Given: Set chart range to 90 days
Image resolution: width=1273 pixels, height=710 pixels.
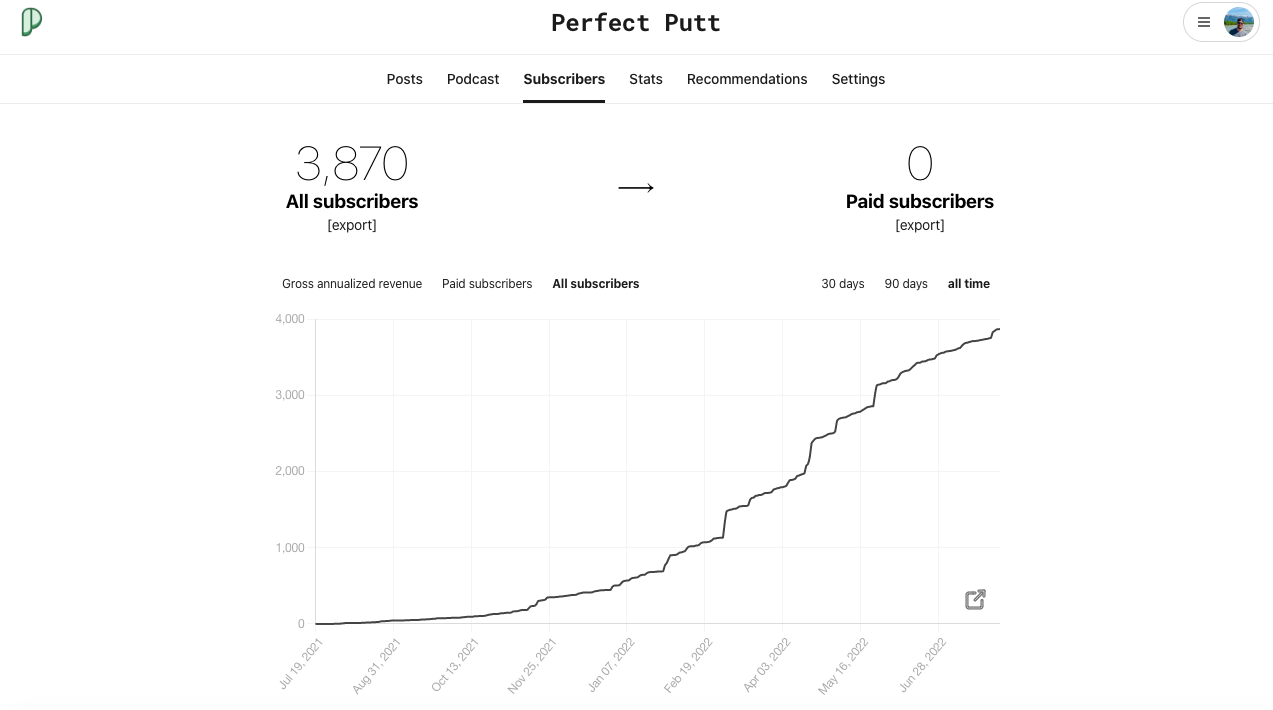Looking at the screenshot, I should tap(906, 284).
